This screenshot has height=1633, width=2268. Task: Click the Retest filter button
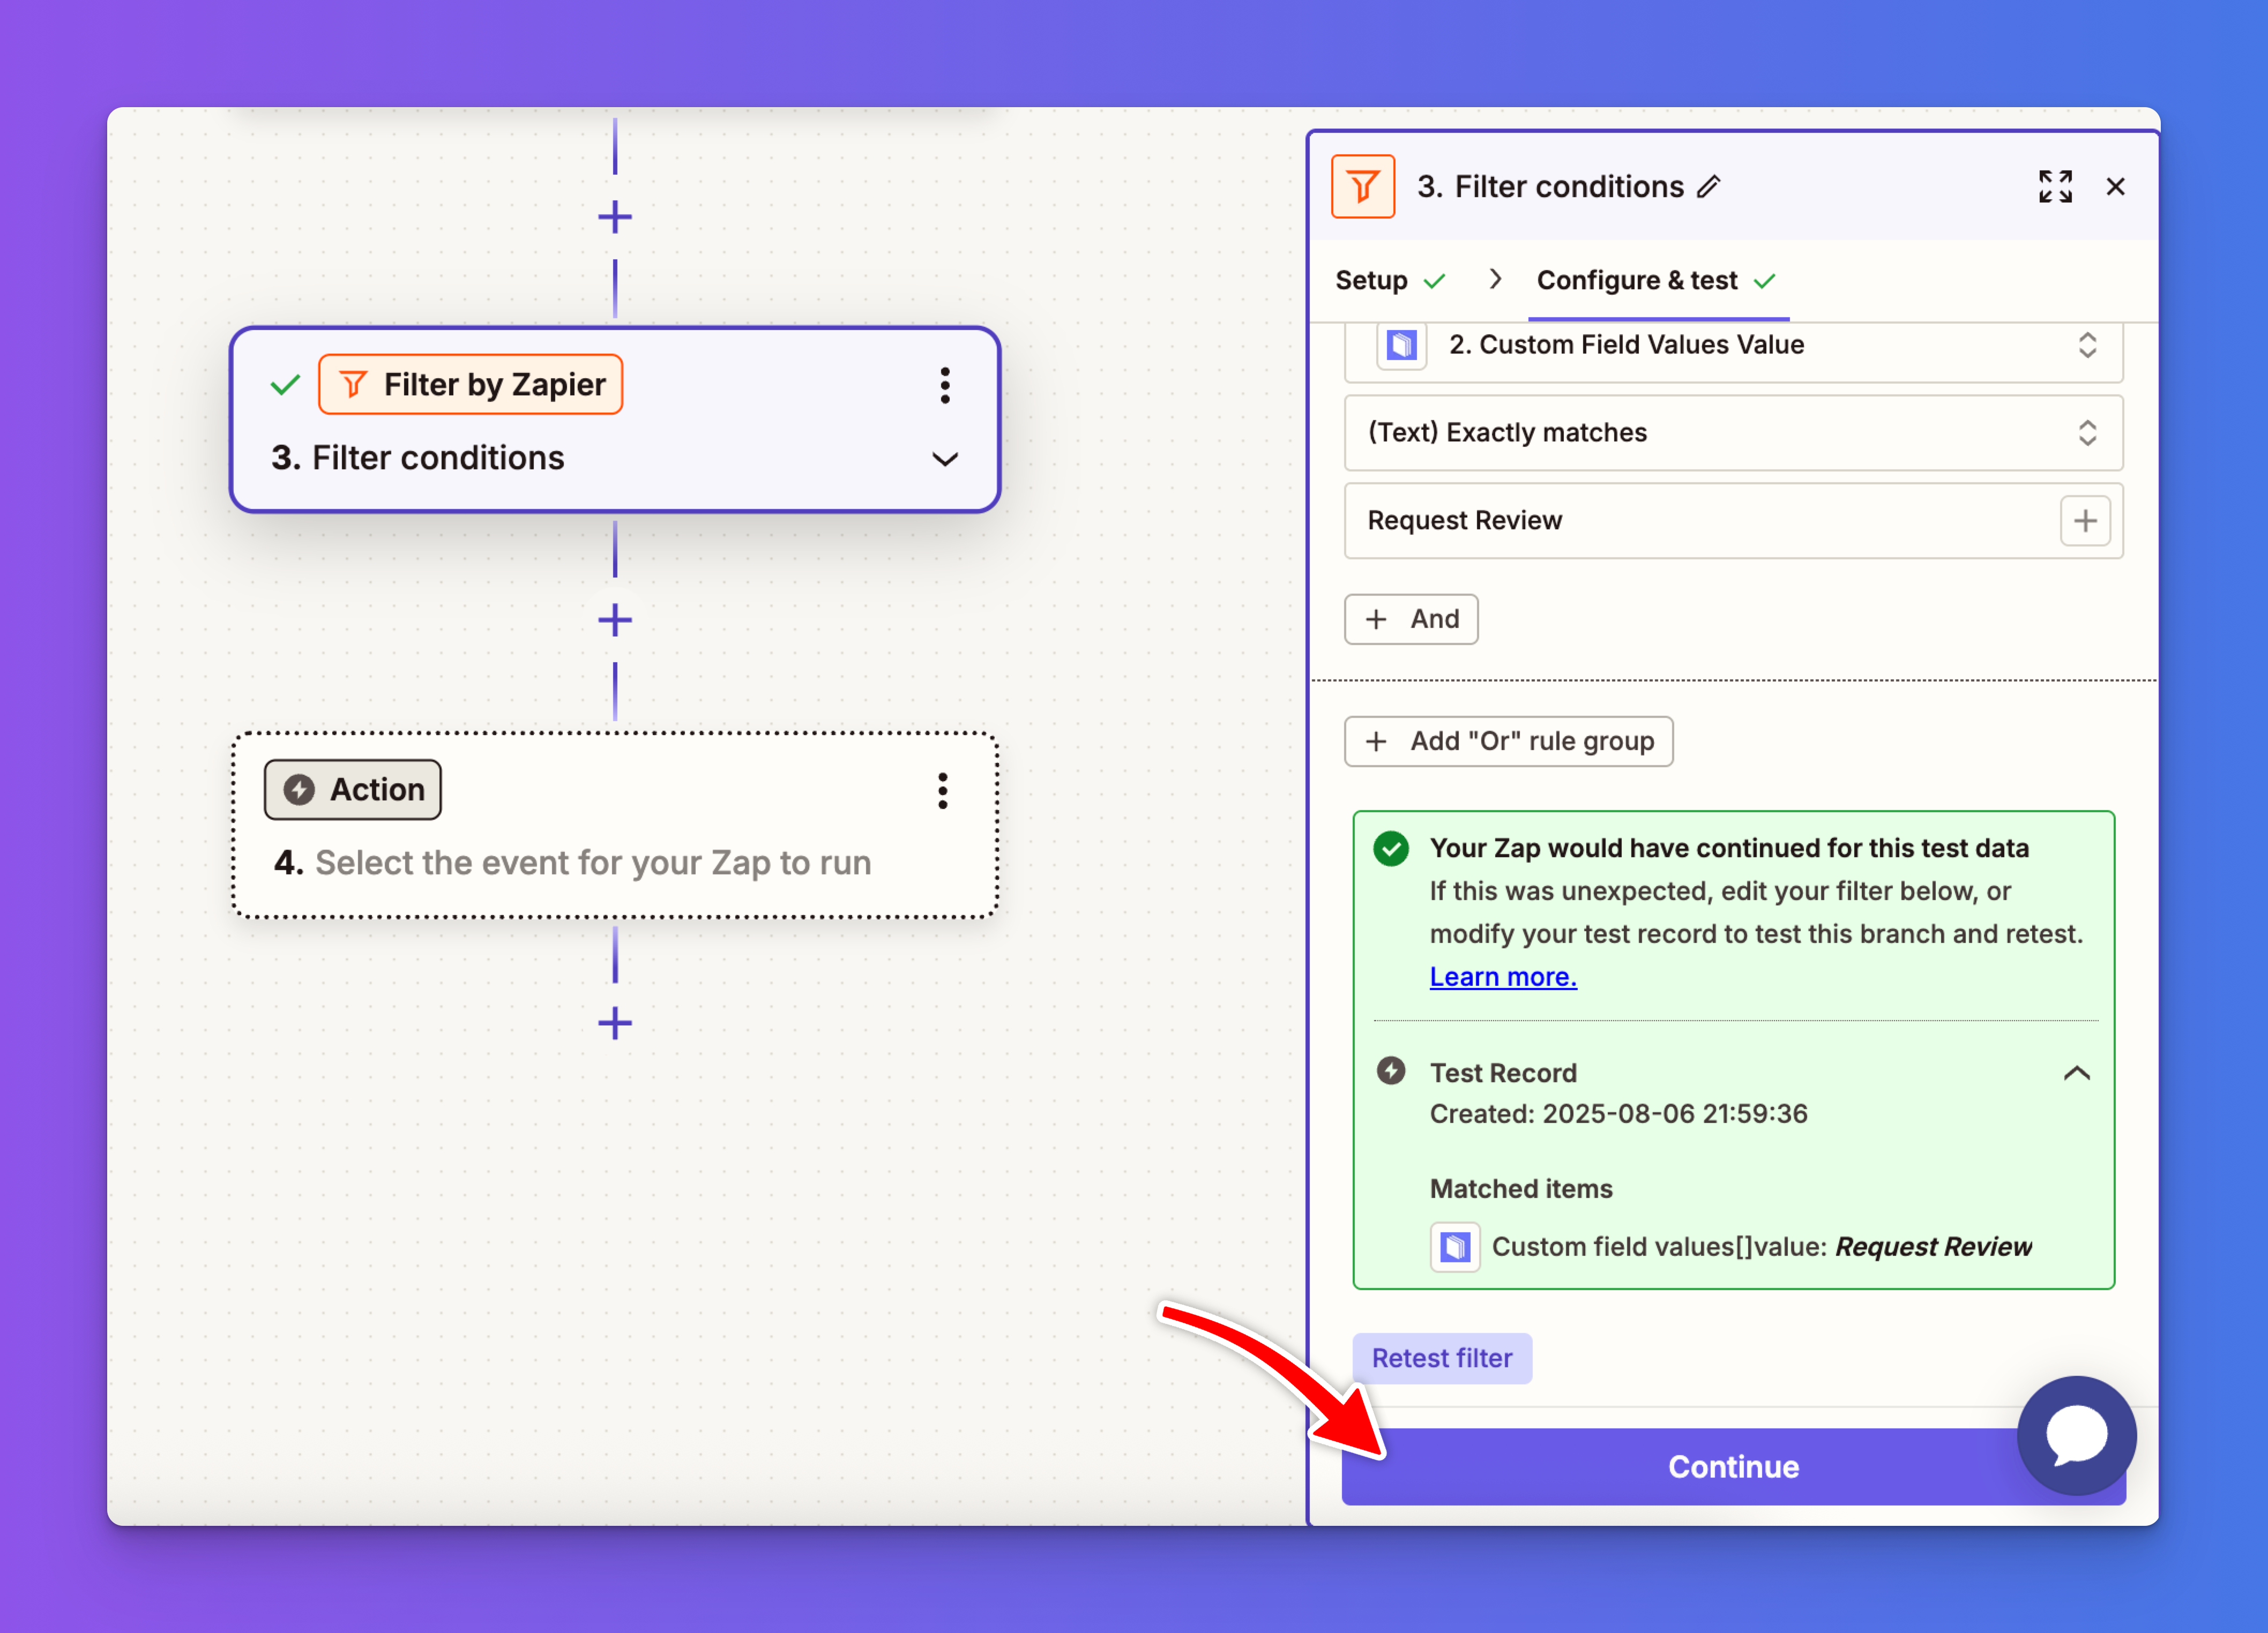coord(1441,1358)
